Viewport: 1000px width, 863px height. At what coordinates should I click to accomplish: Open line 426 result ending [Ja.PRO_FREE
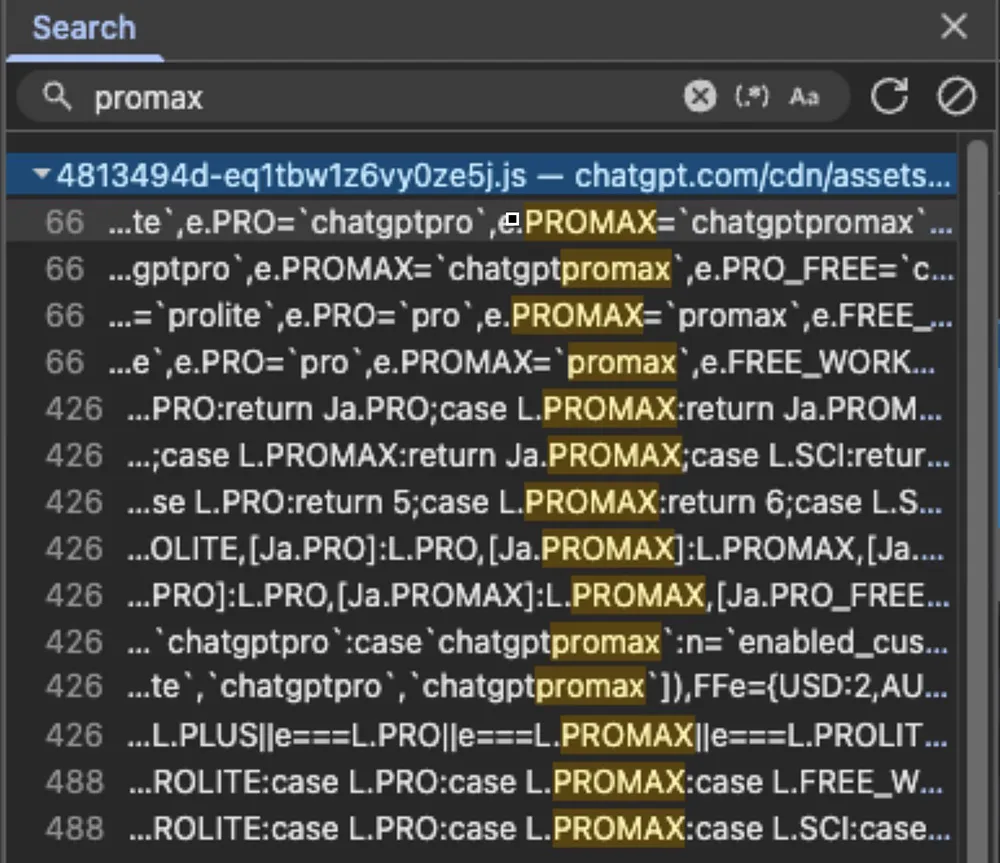tap(482, 595)
